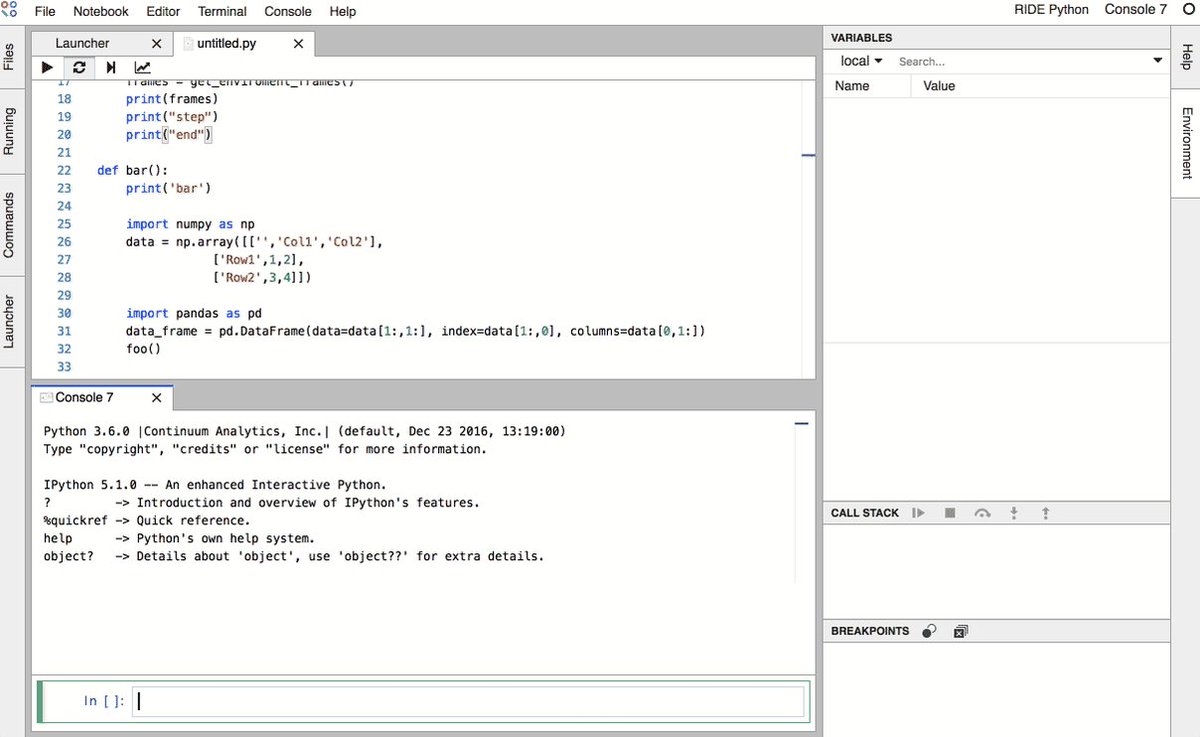The width and height of the screenshot is (1200, 737).
Task: Click the data_frame assignment line
Action: (x=416, y=331)
